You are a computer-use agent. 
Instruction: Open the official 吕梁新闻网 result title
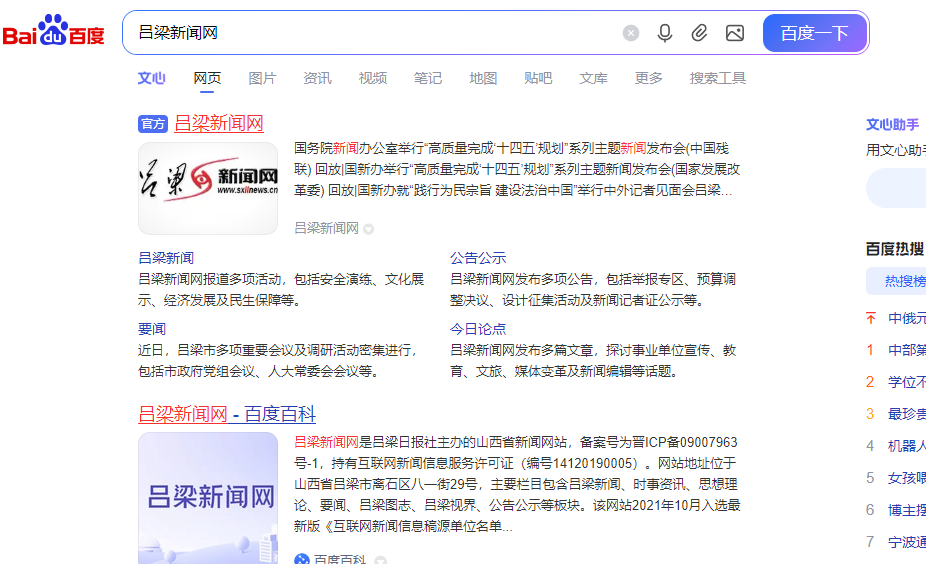(219, 123)
